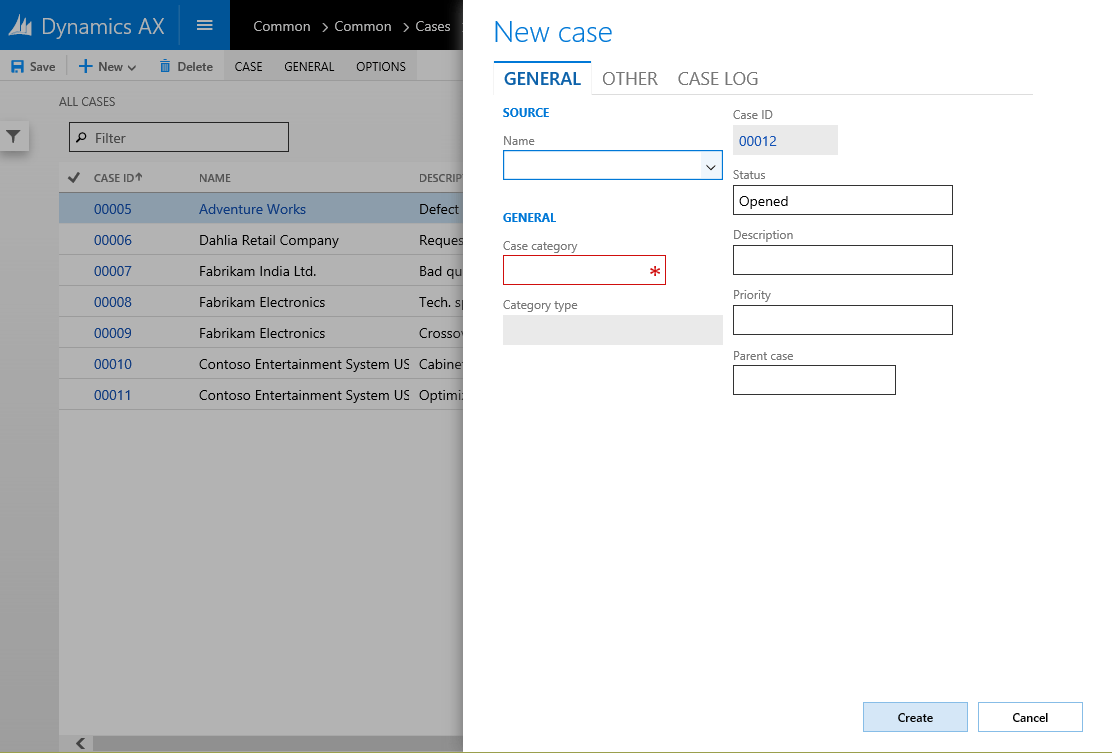1112x753 pixels.
Task: Open the CASE LOG tab
Action: pyautogui.click(x=718, y=78)
